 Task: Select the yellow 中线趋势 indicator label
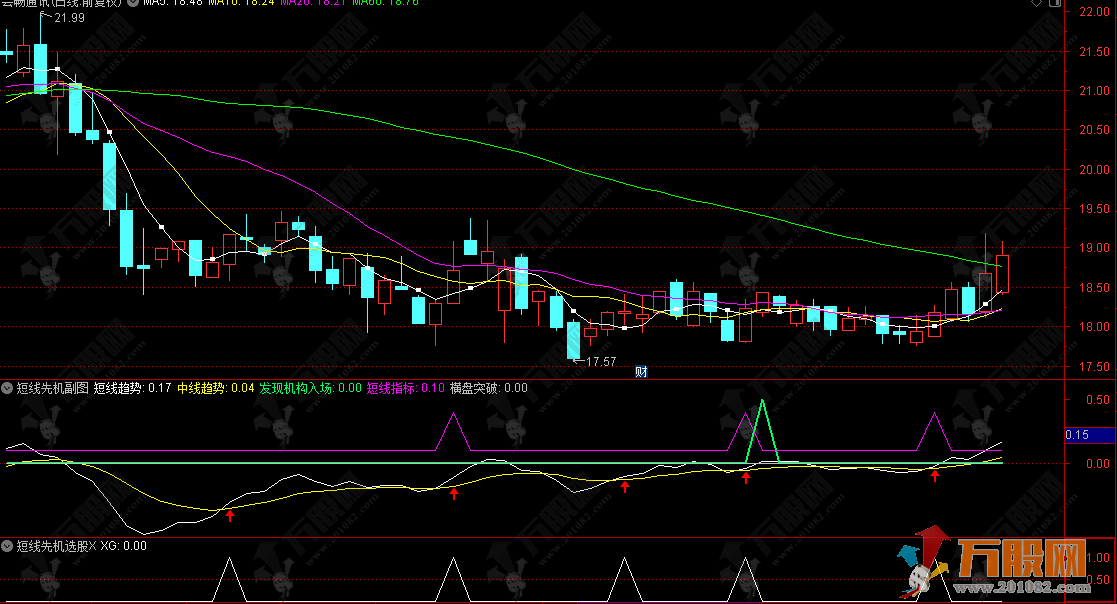pos(201,387)
